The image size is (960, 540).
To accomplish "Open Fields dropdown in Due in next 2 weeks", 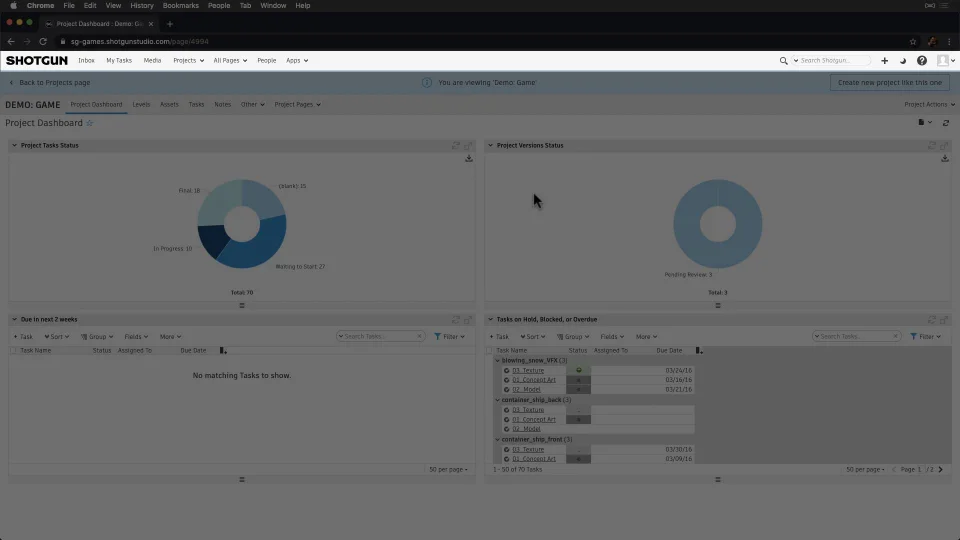I will [x=136, y=337].
